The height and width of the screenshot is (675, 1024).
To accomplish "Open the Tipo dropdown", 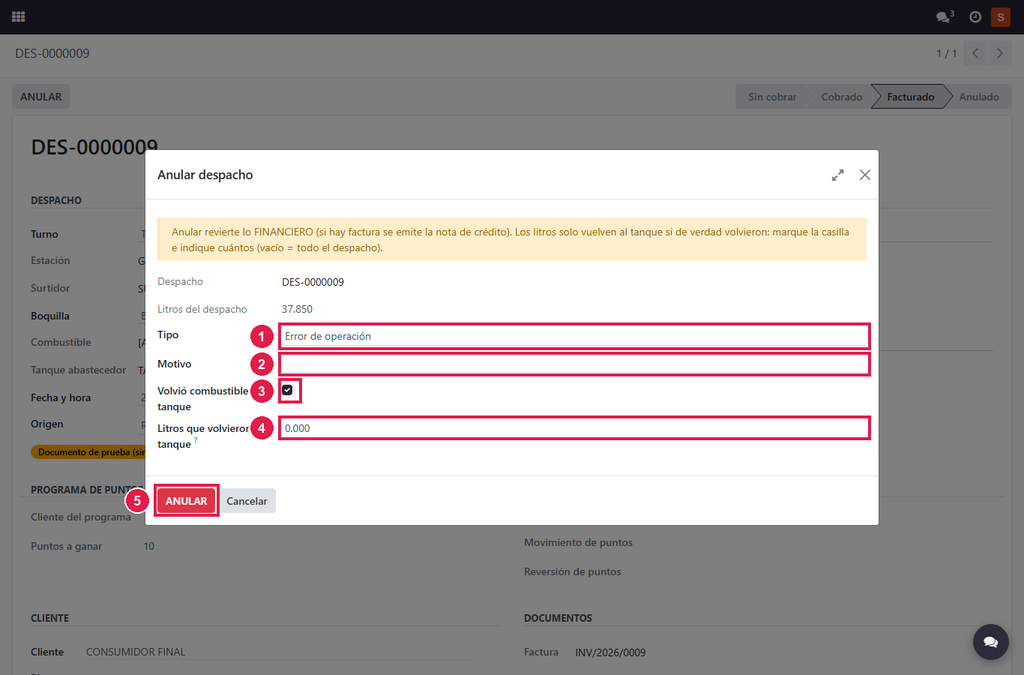I will [x=574, y=336].
